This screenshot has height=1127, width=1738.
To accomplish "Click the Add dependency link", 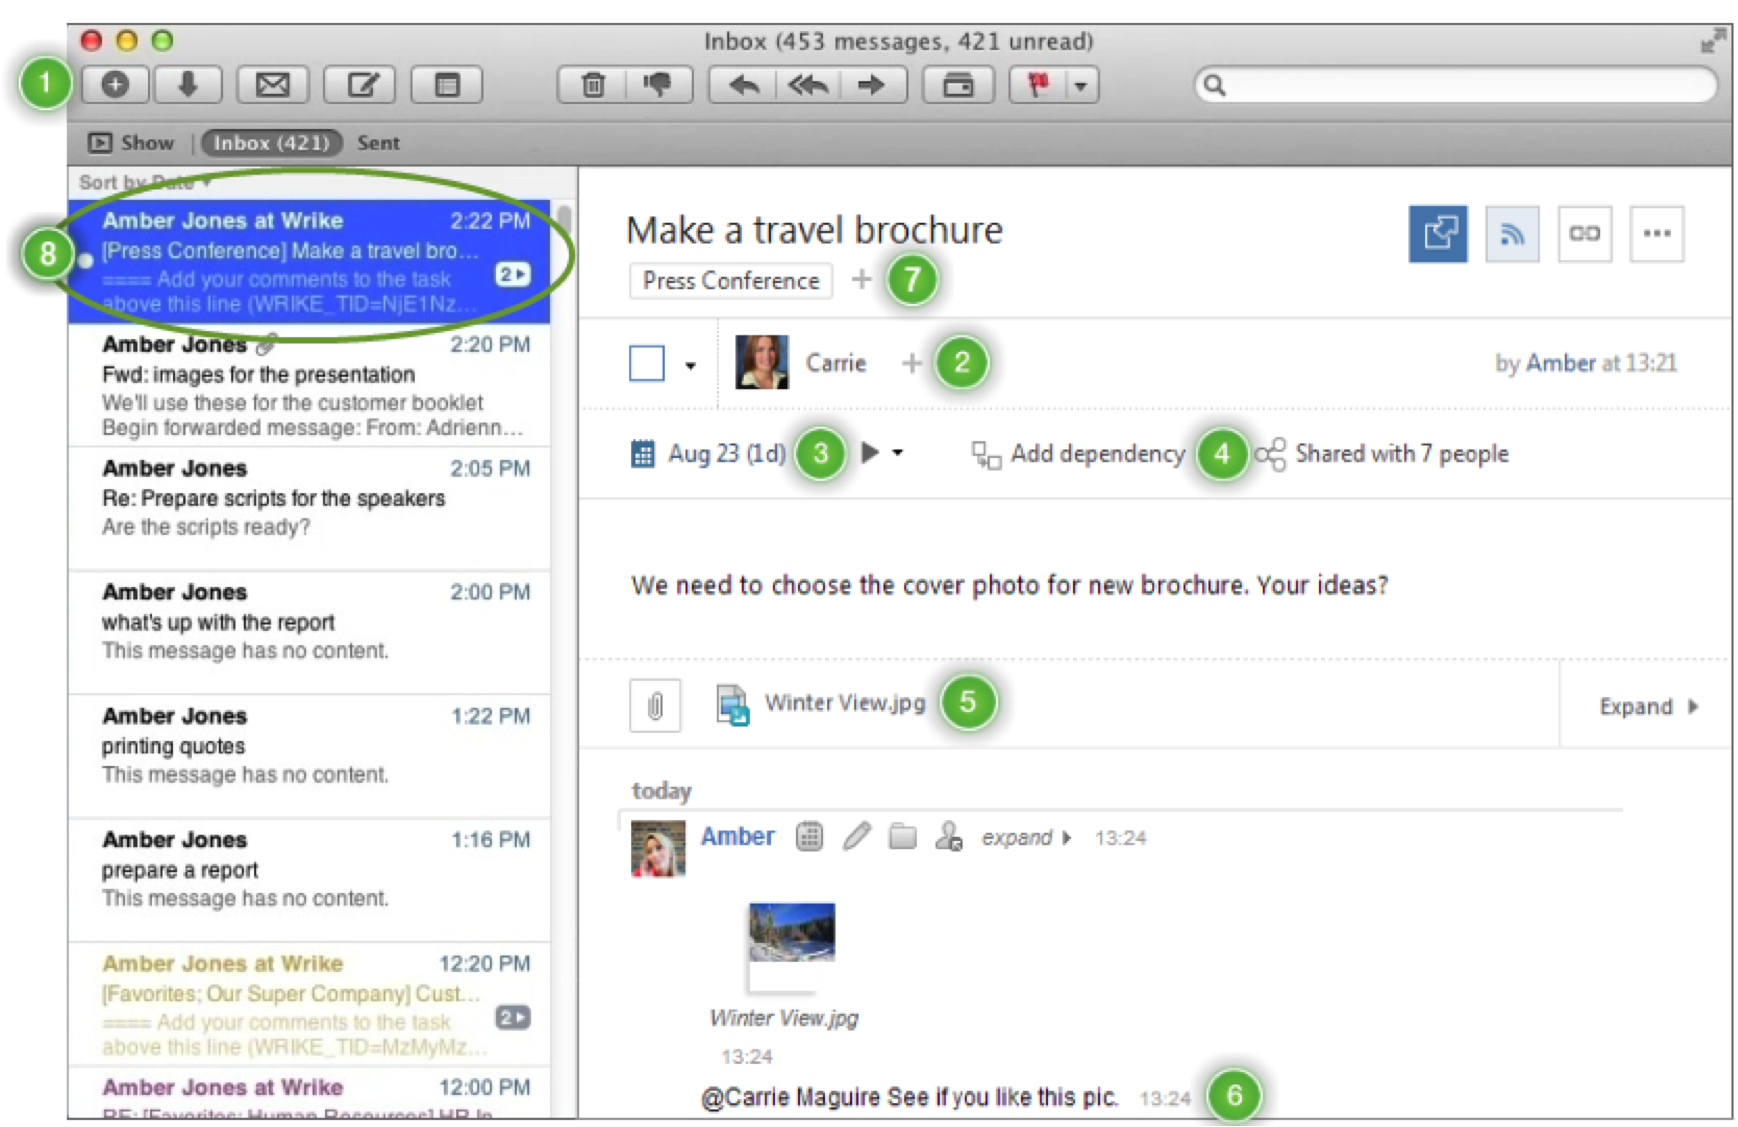I will tap(1095, 453).
